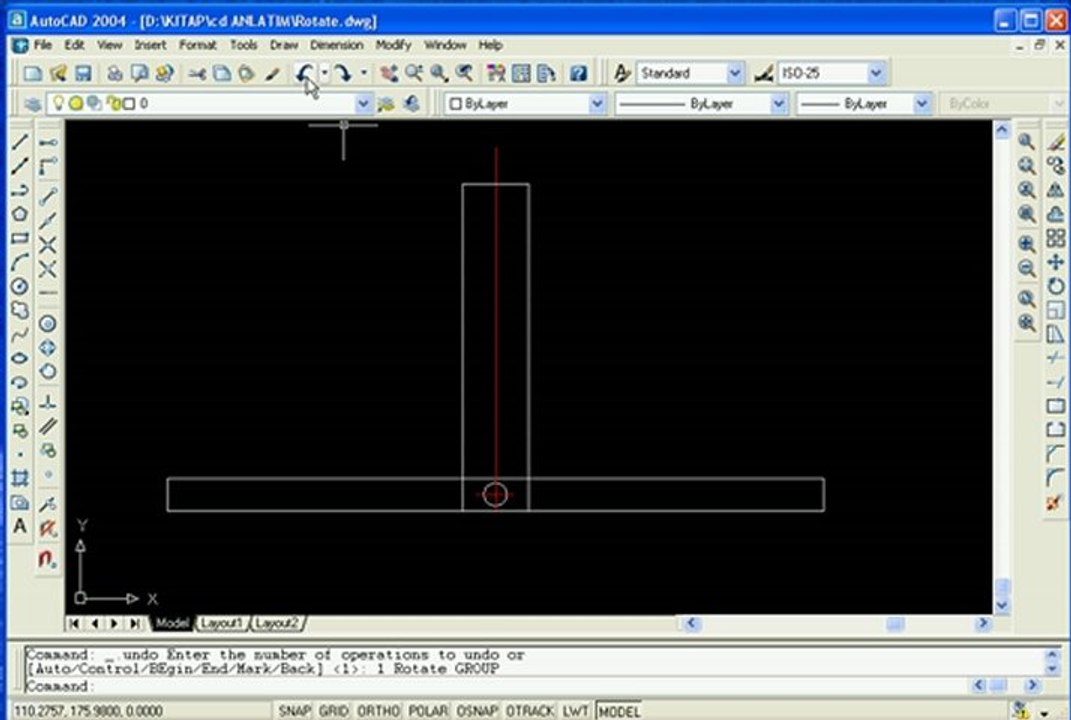
Task: Open the layer list dropdown
Action: [363, 104]
